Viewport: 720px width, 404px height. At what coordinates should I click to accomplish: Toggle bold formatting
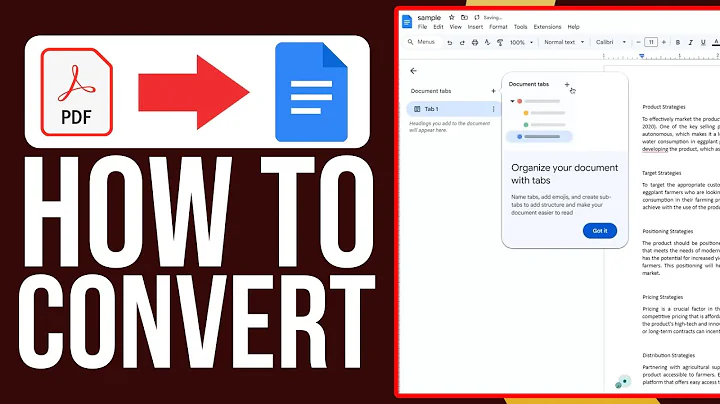point(678,42)
